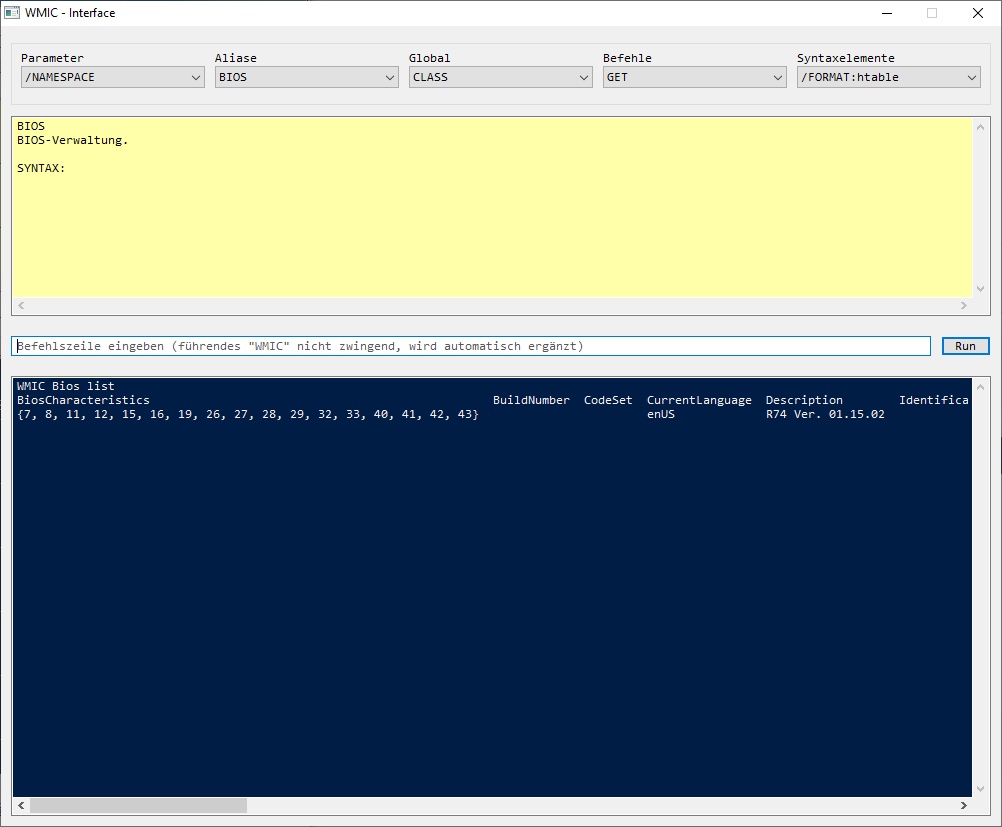
Task: Click left arrow of yellow help pane scrollbar
Action: tap(21, 306)
